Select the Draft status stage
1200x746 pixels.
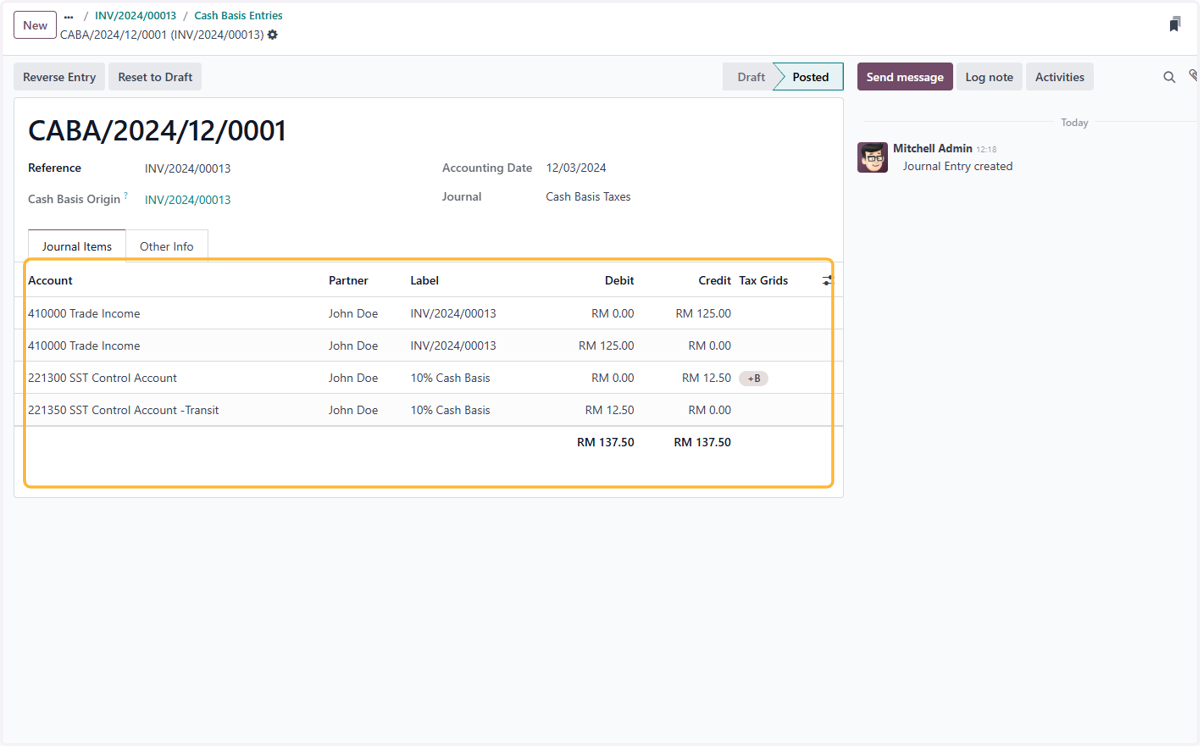(751, 77)
